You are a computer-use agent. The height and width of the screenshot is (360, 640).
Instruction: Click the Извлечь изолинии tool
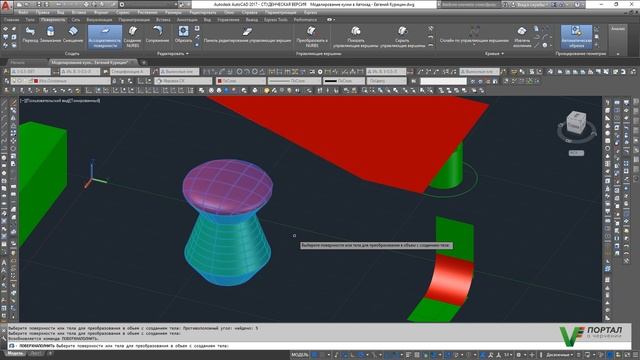pyautogui.click(x=522, y=37)
